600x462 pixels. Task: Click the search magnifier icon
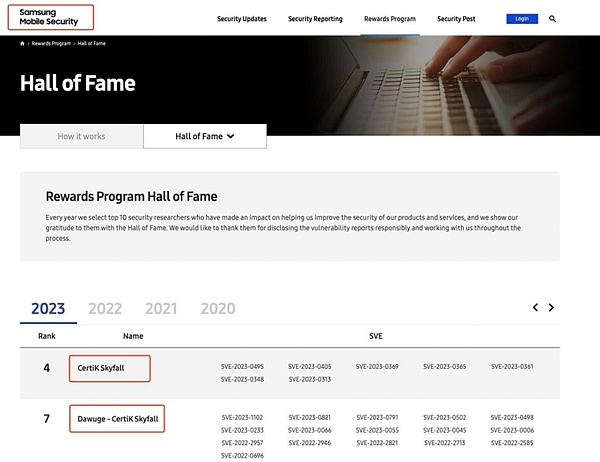(x=552, y=19)
